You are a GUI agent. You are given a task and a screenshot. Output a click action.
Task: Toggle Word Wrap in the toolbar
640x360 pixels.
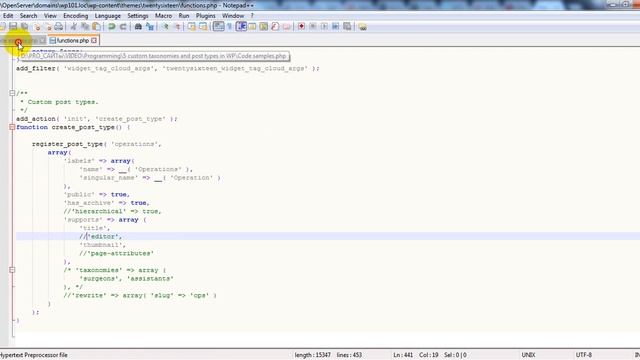coord(219,27)
